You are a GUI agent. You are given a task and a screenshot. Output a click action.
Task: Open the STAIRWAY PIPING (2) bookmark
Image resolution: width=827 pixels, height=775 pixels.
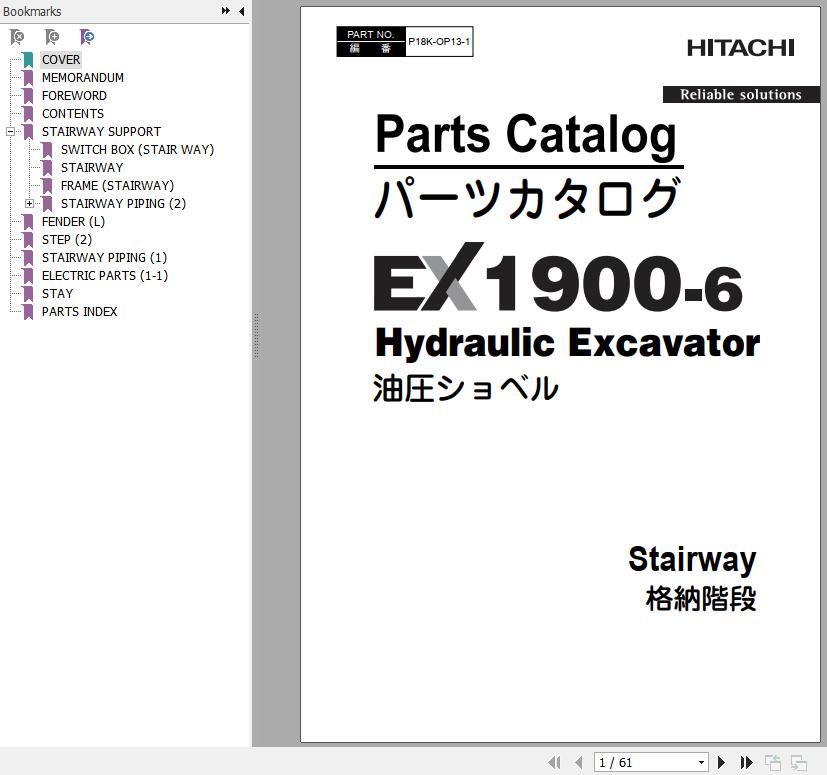(123, 203)
